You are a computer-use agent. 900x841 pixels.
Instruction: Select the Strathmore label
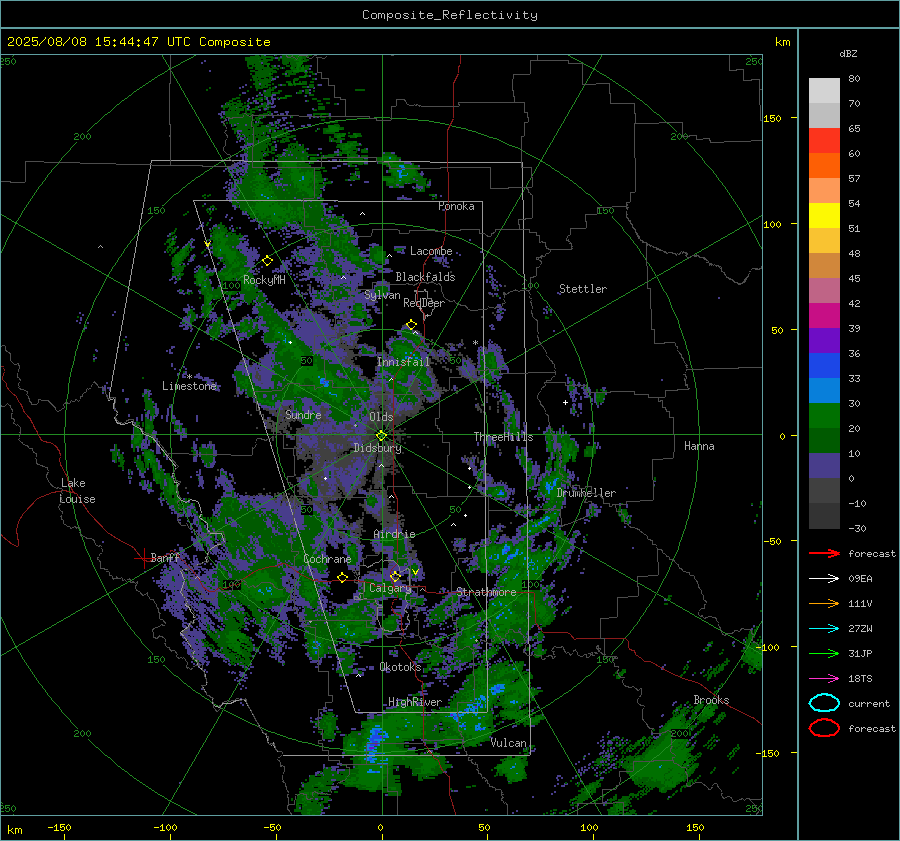[486, 592]
